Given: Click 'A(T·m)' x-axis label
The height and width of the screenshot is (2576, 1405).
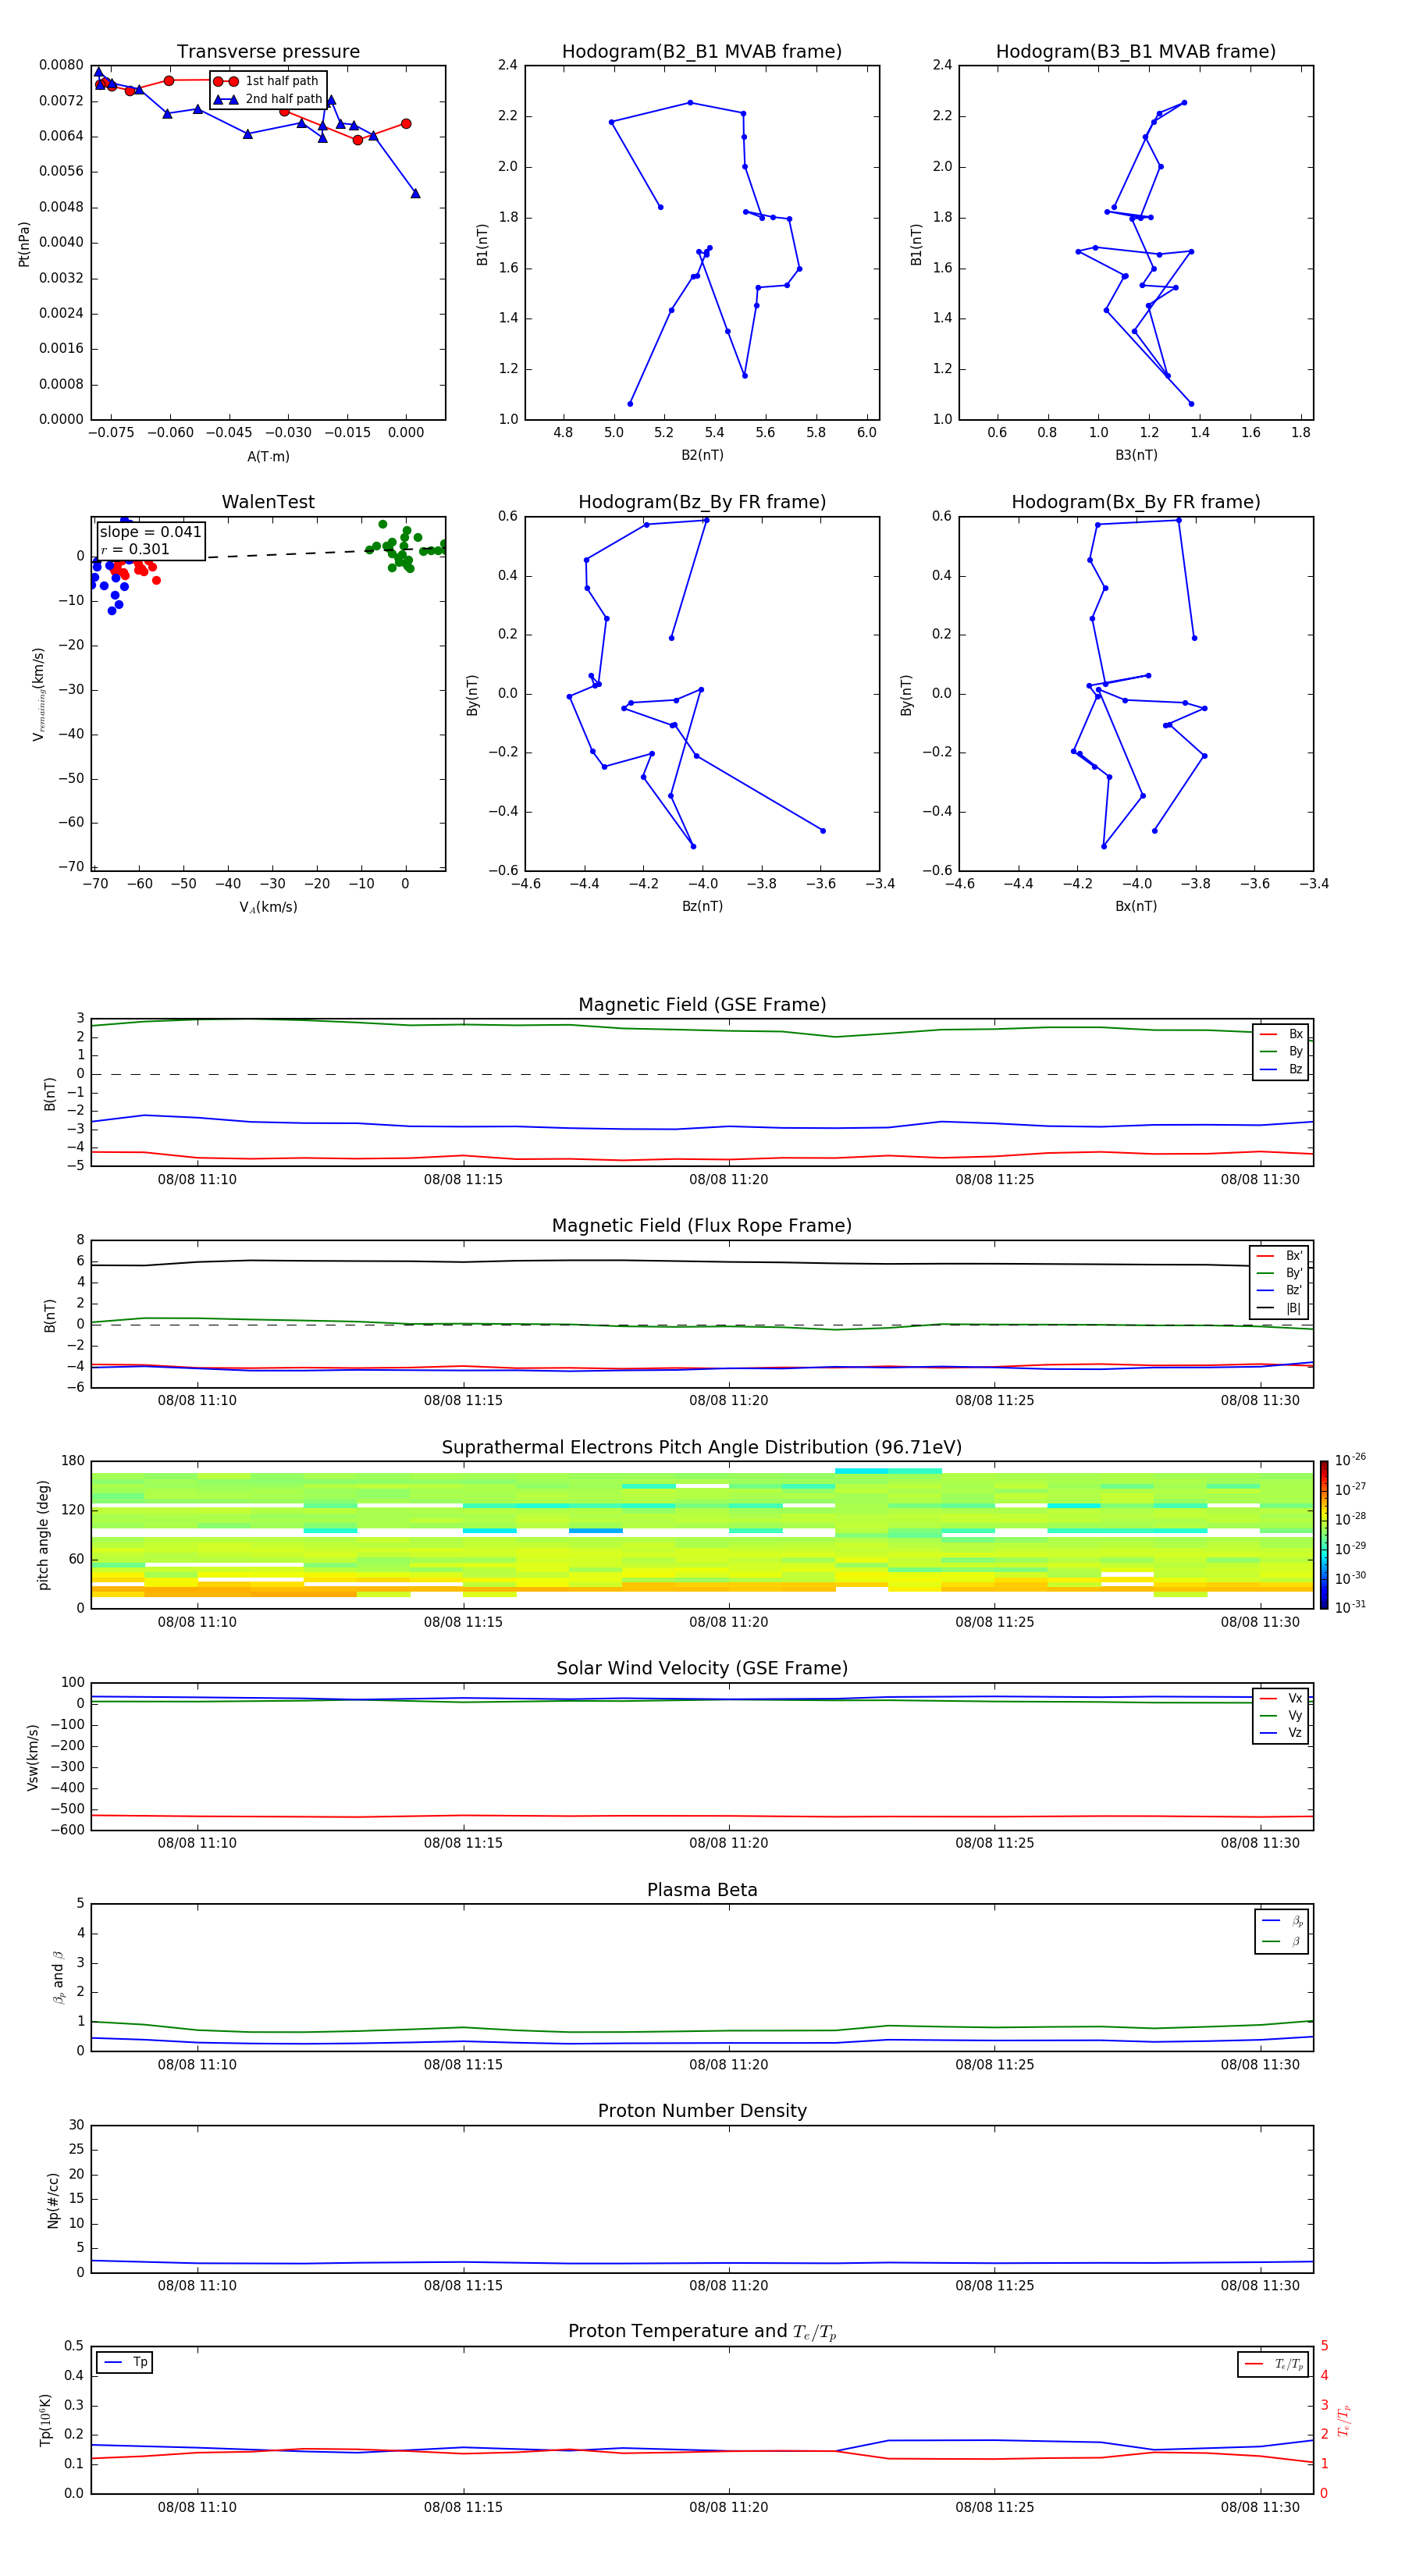Looking at the screenshot, I should click(x=268, y=456).
